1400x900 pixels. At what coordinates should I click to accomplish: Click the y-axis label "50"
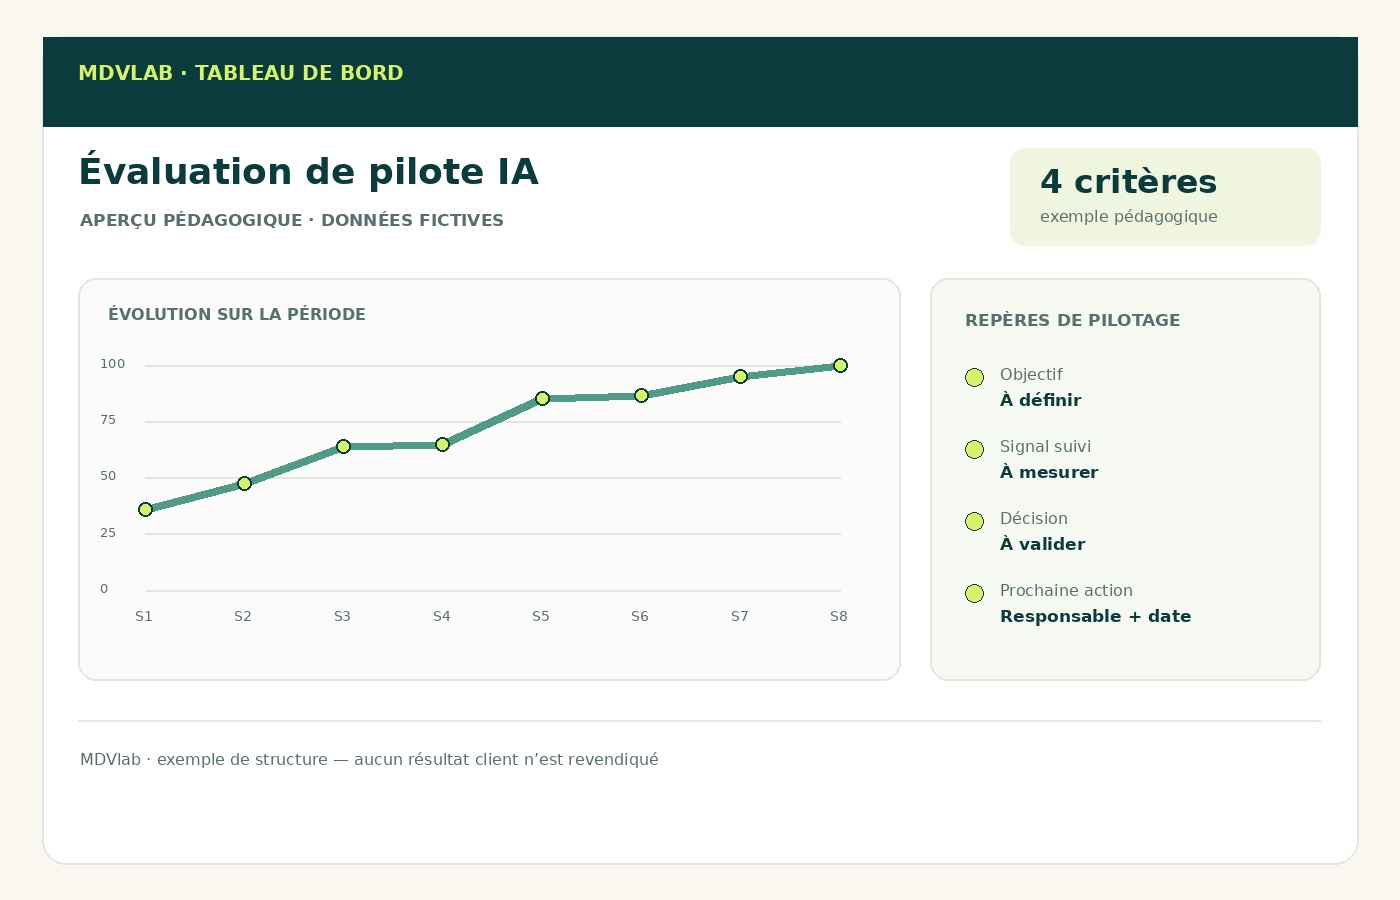click(108, 476)
